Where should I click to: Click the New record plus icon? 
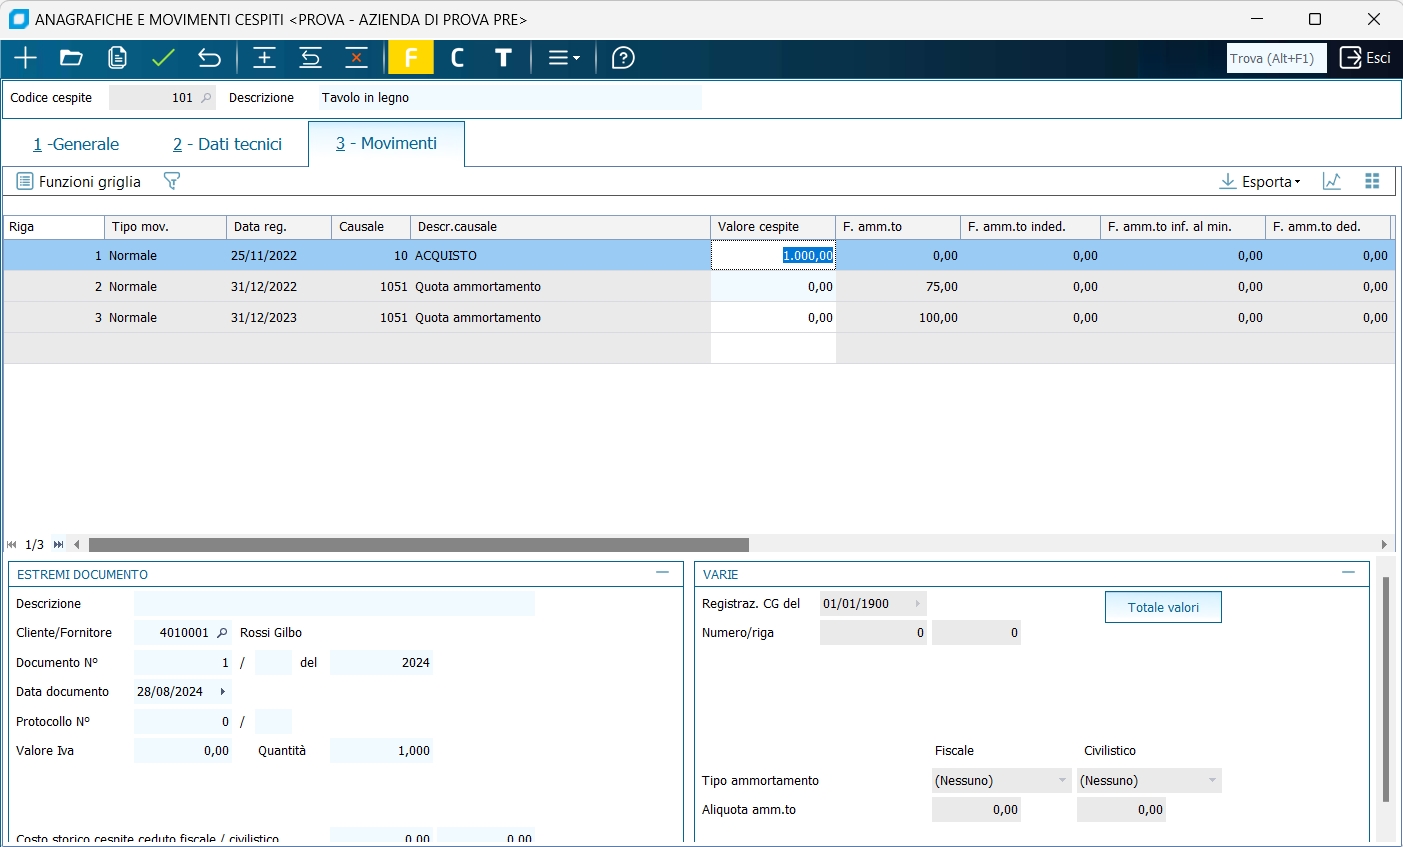[x=25, y=58]
